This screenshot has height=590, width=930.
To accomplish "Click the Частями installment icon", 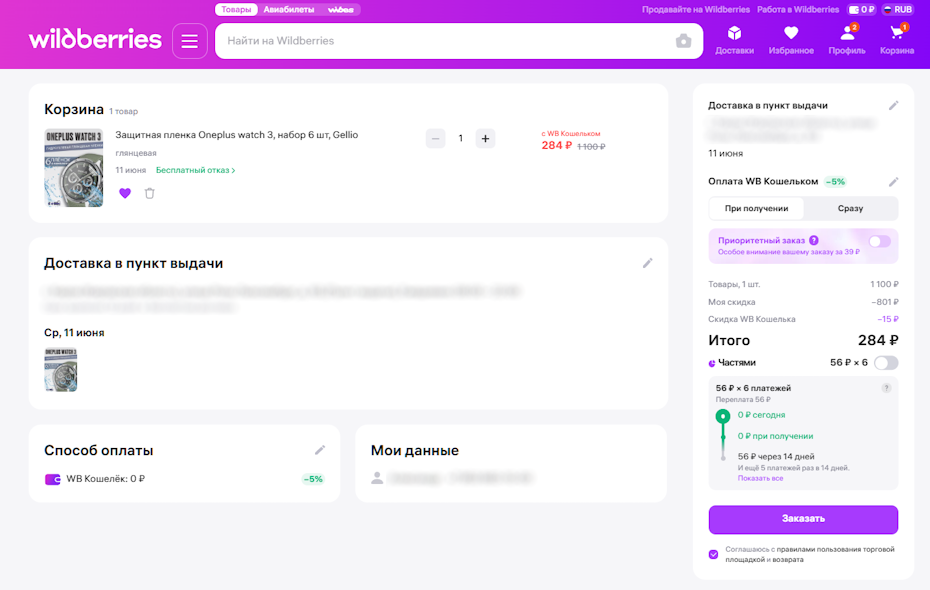I will pyautogui.click(x=712, y=363).
